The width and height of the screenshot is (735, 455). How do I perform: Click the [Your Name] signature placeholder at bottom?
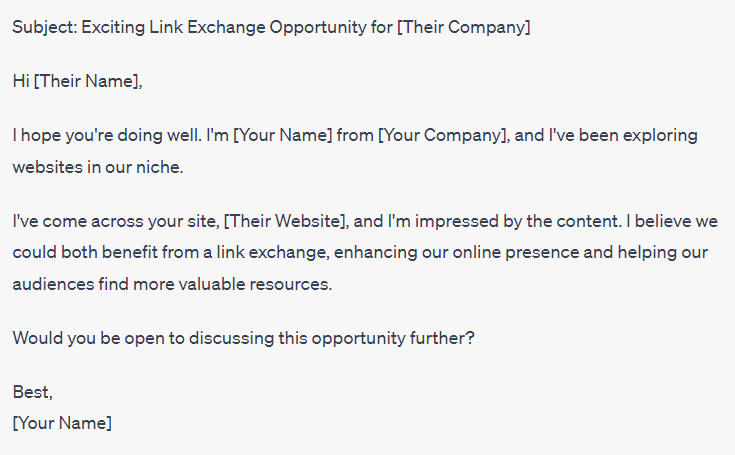(x=62, y=423)
